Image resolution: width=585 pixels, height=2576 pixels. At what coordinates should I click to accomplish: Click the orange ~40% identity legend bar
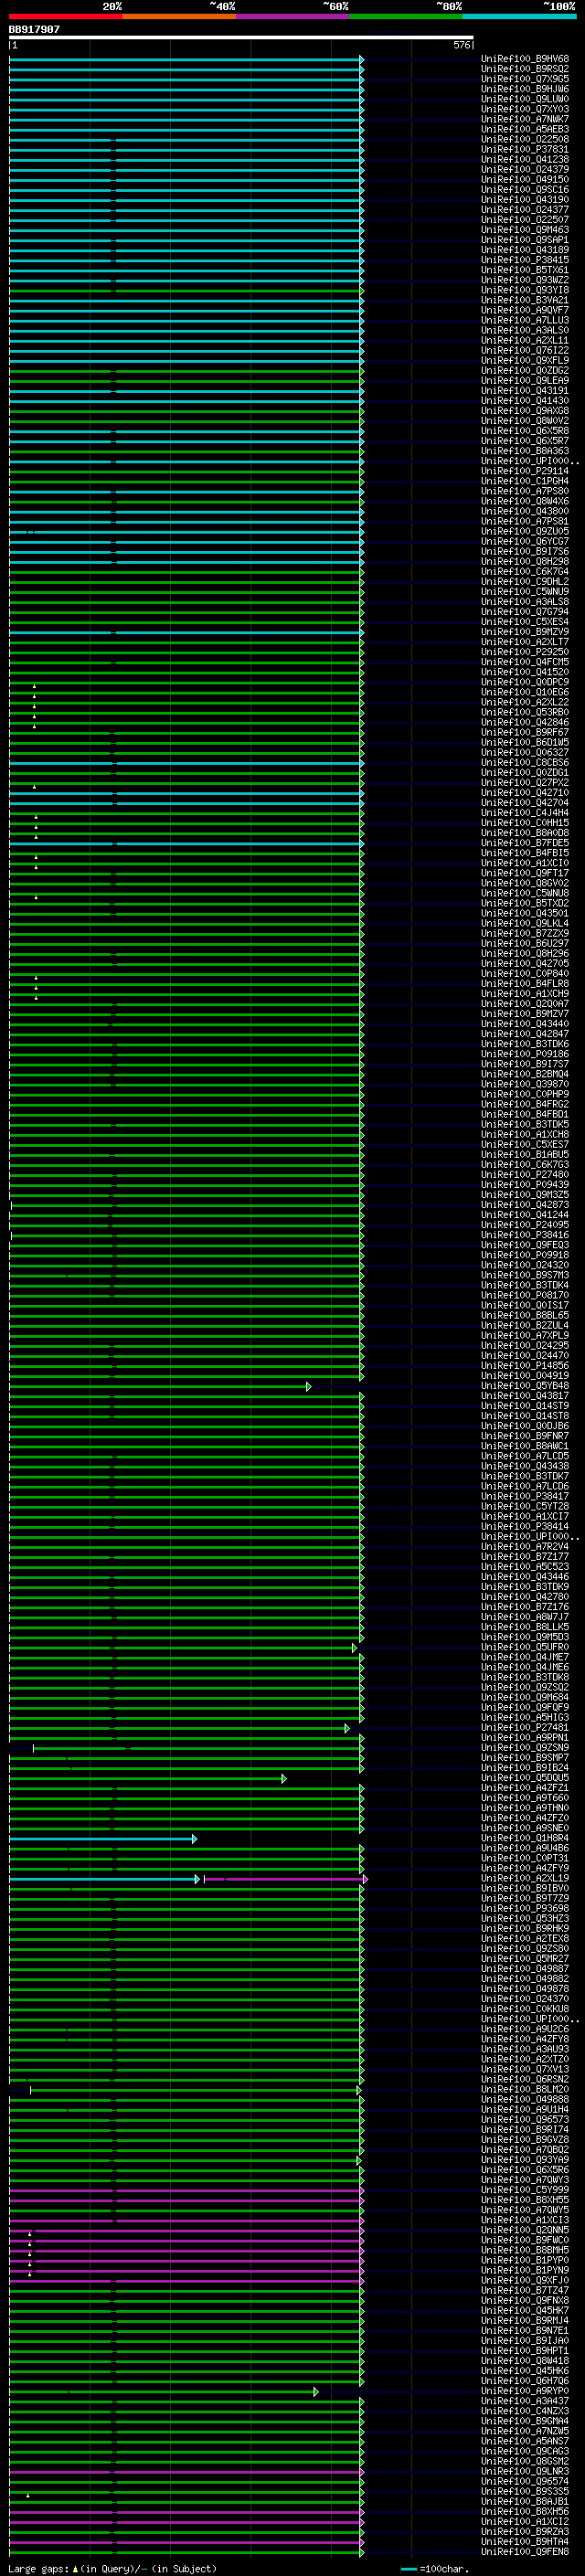tap(179, 16)
